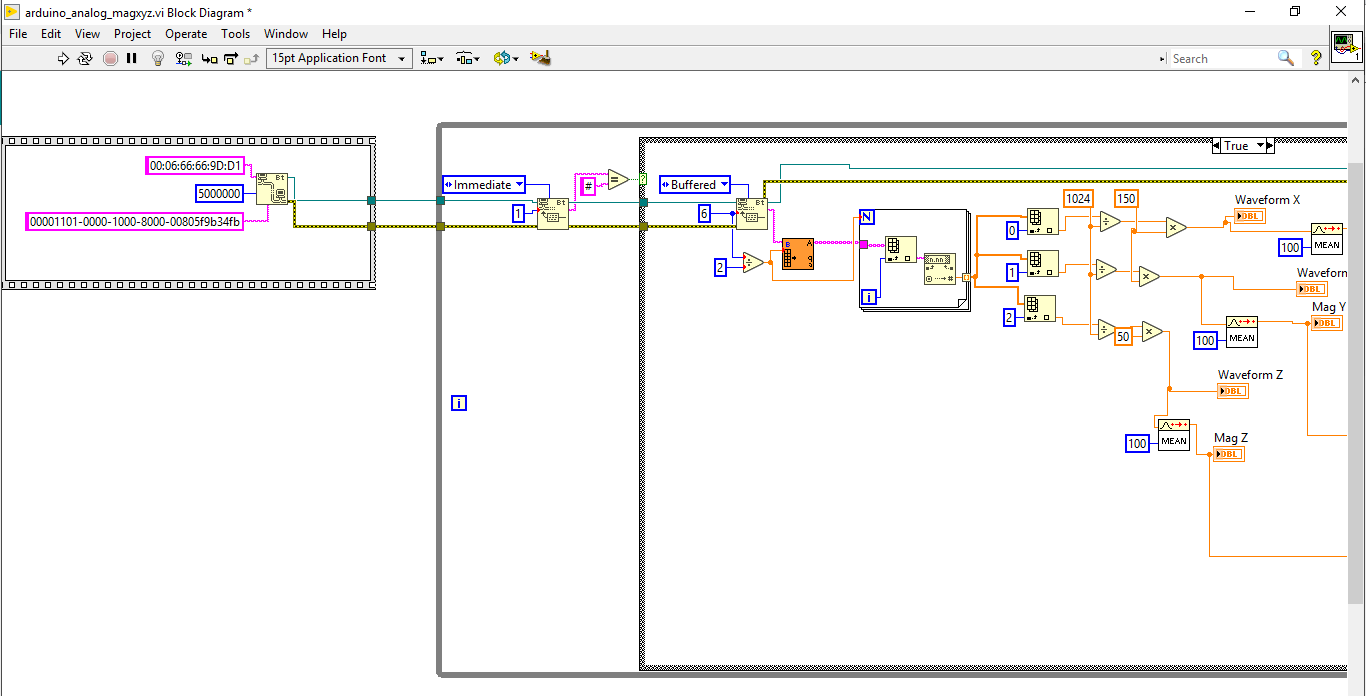Run the VI with the Run arrow
The height and width of the screenshot is (696, 1366).
[x=63, y=58]
